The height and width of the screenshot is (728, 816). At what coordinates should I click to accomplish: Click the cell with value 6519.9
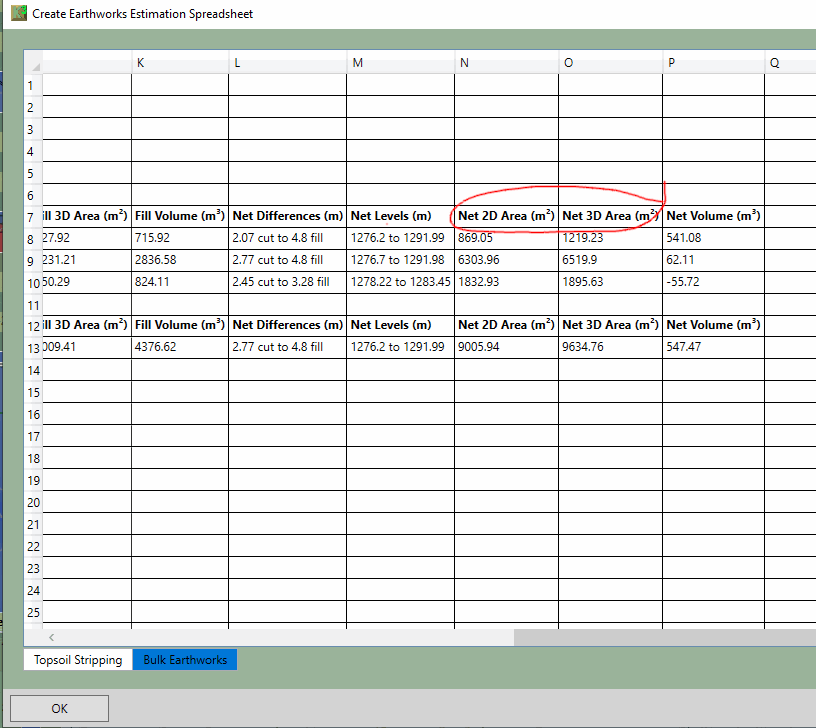(x=610, y=260)
